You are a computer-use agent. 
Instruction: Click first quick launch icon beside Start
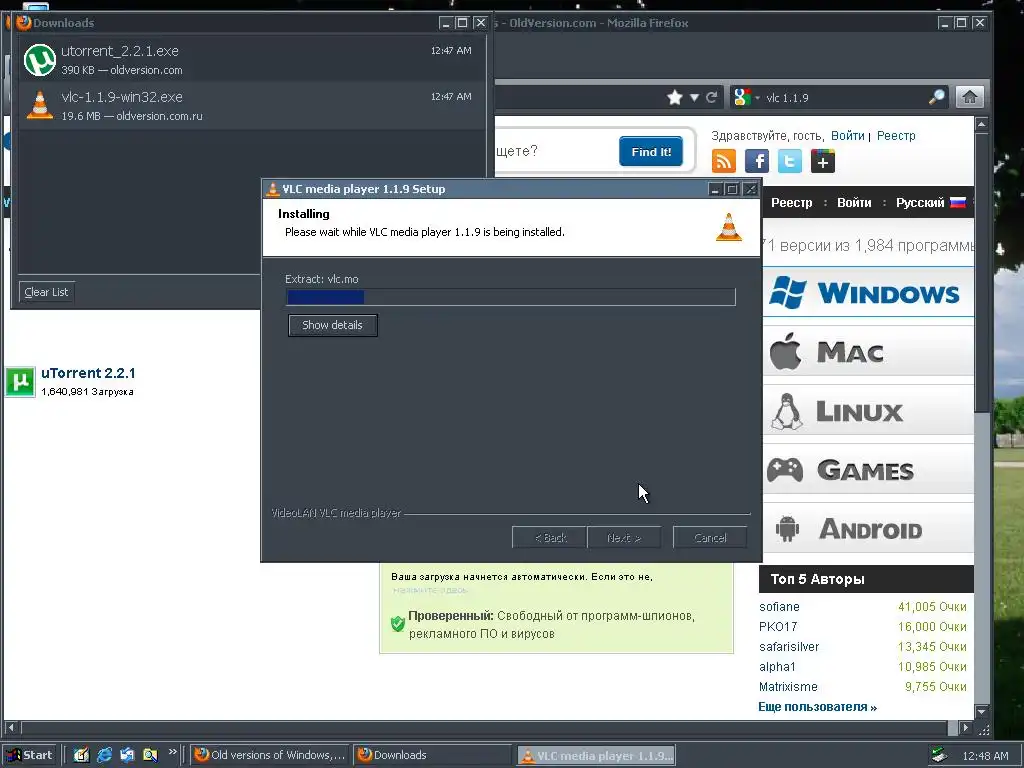point(81,755)
